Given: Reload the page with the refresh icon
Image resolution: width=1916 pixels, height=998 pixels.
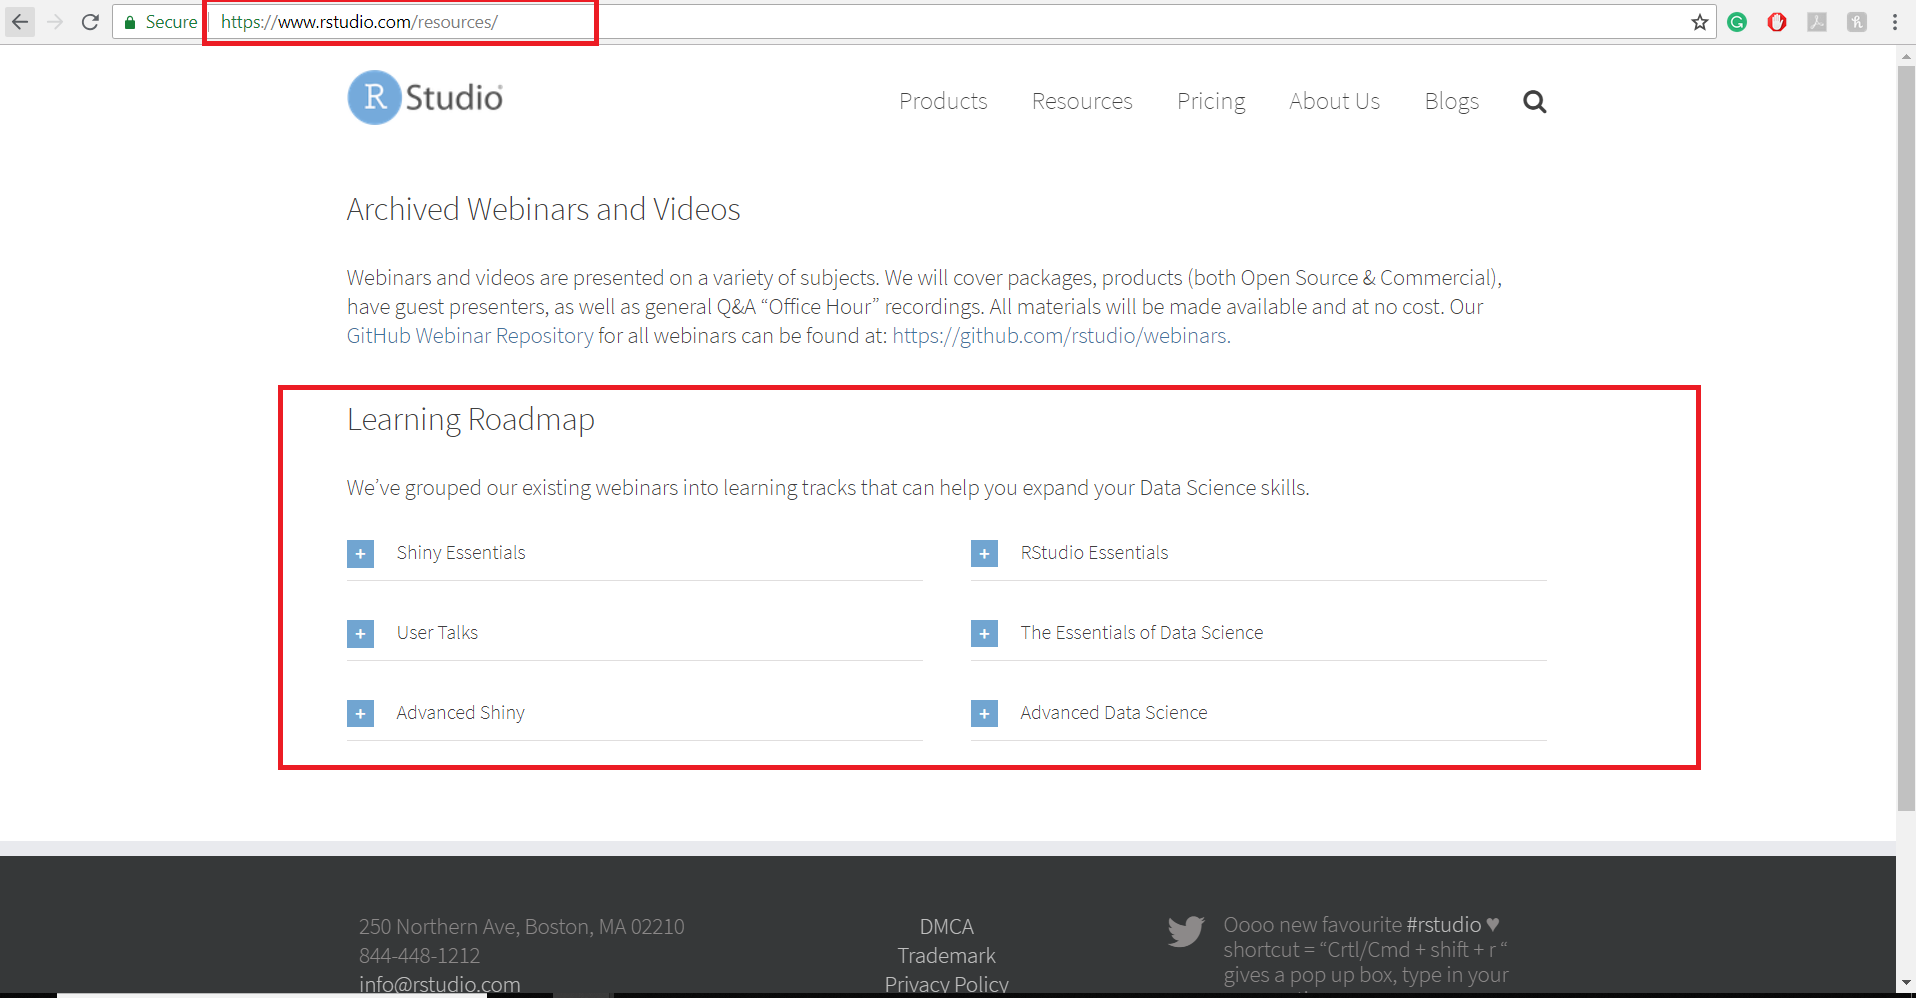Looking at the screenshot, I should pos(90,21).
